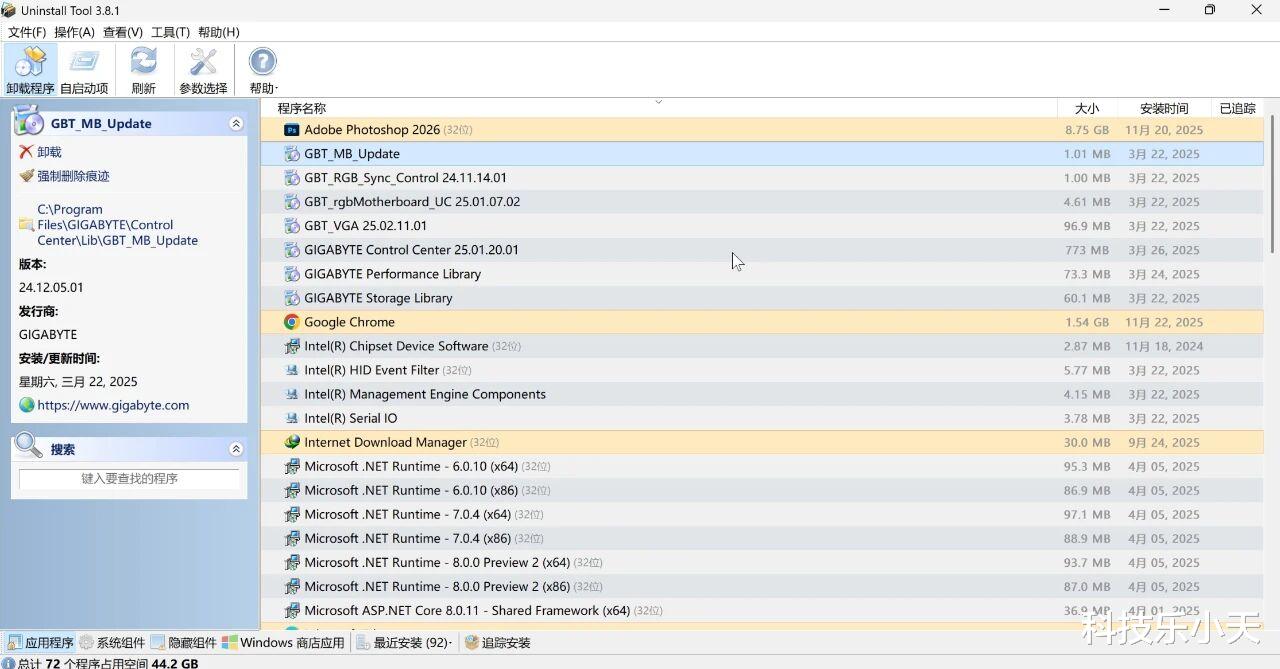
Task: Click the folder icon beside the install path
Action: pos(26,225)
